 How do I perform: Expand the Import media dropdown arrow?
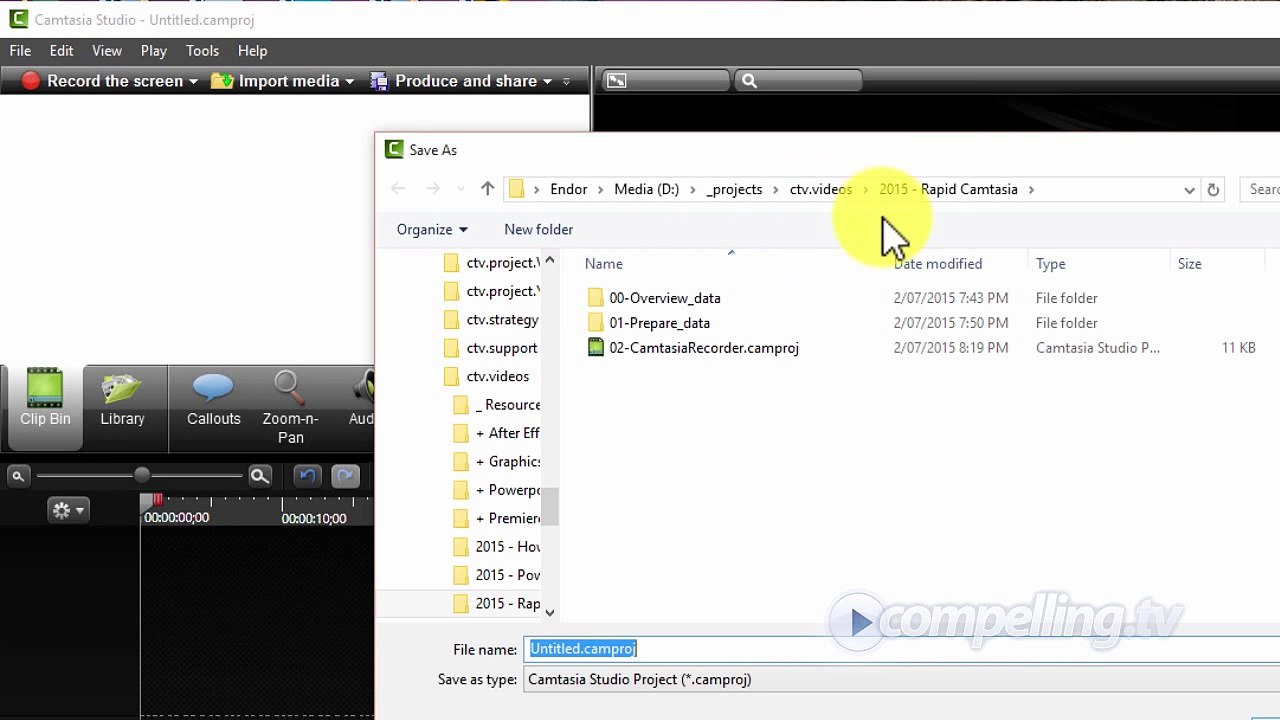(x=349, y=82)
